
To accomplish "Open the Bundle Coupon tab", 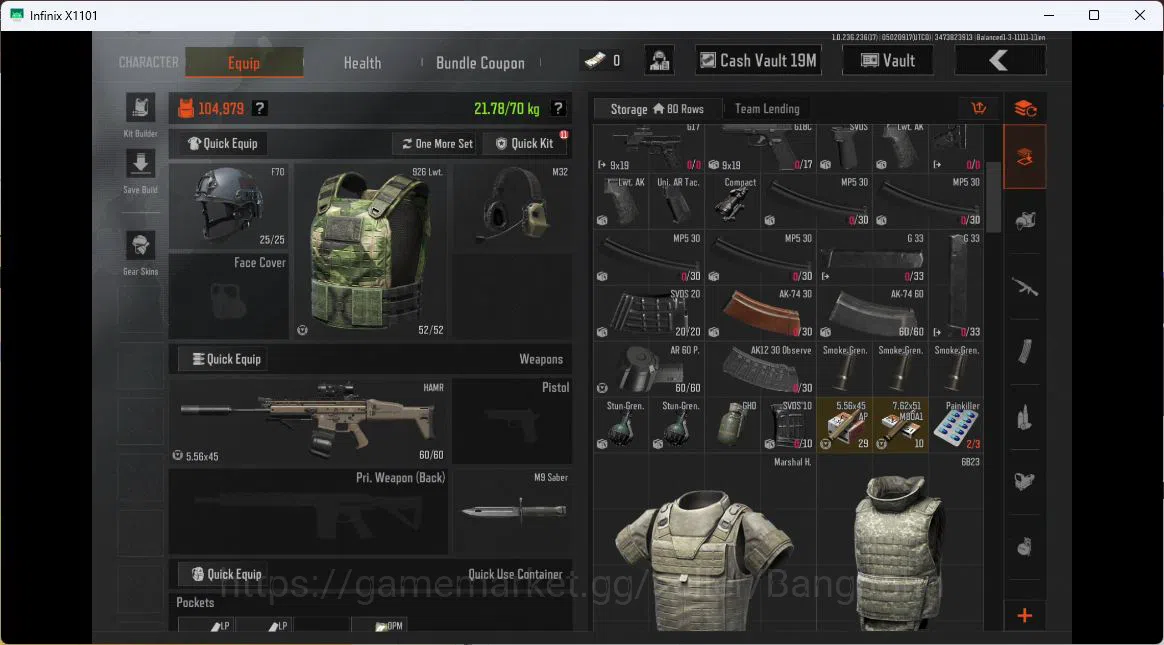I will tap(480, 63).
